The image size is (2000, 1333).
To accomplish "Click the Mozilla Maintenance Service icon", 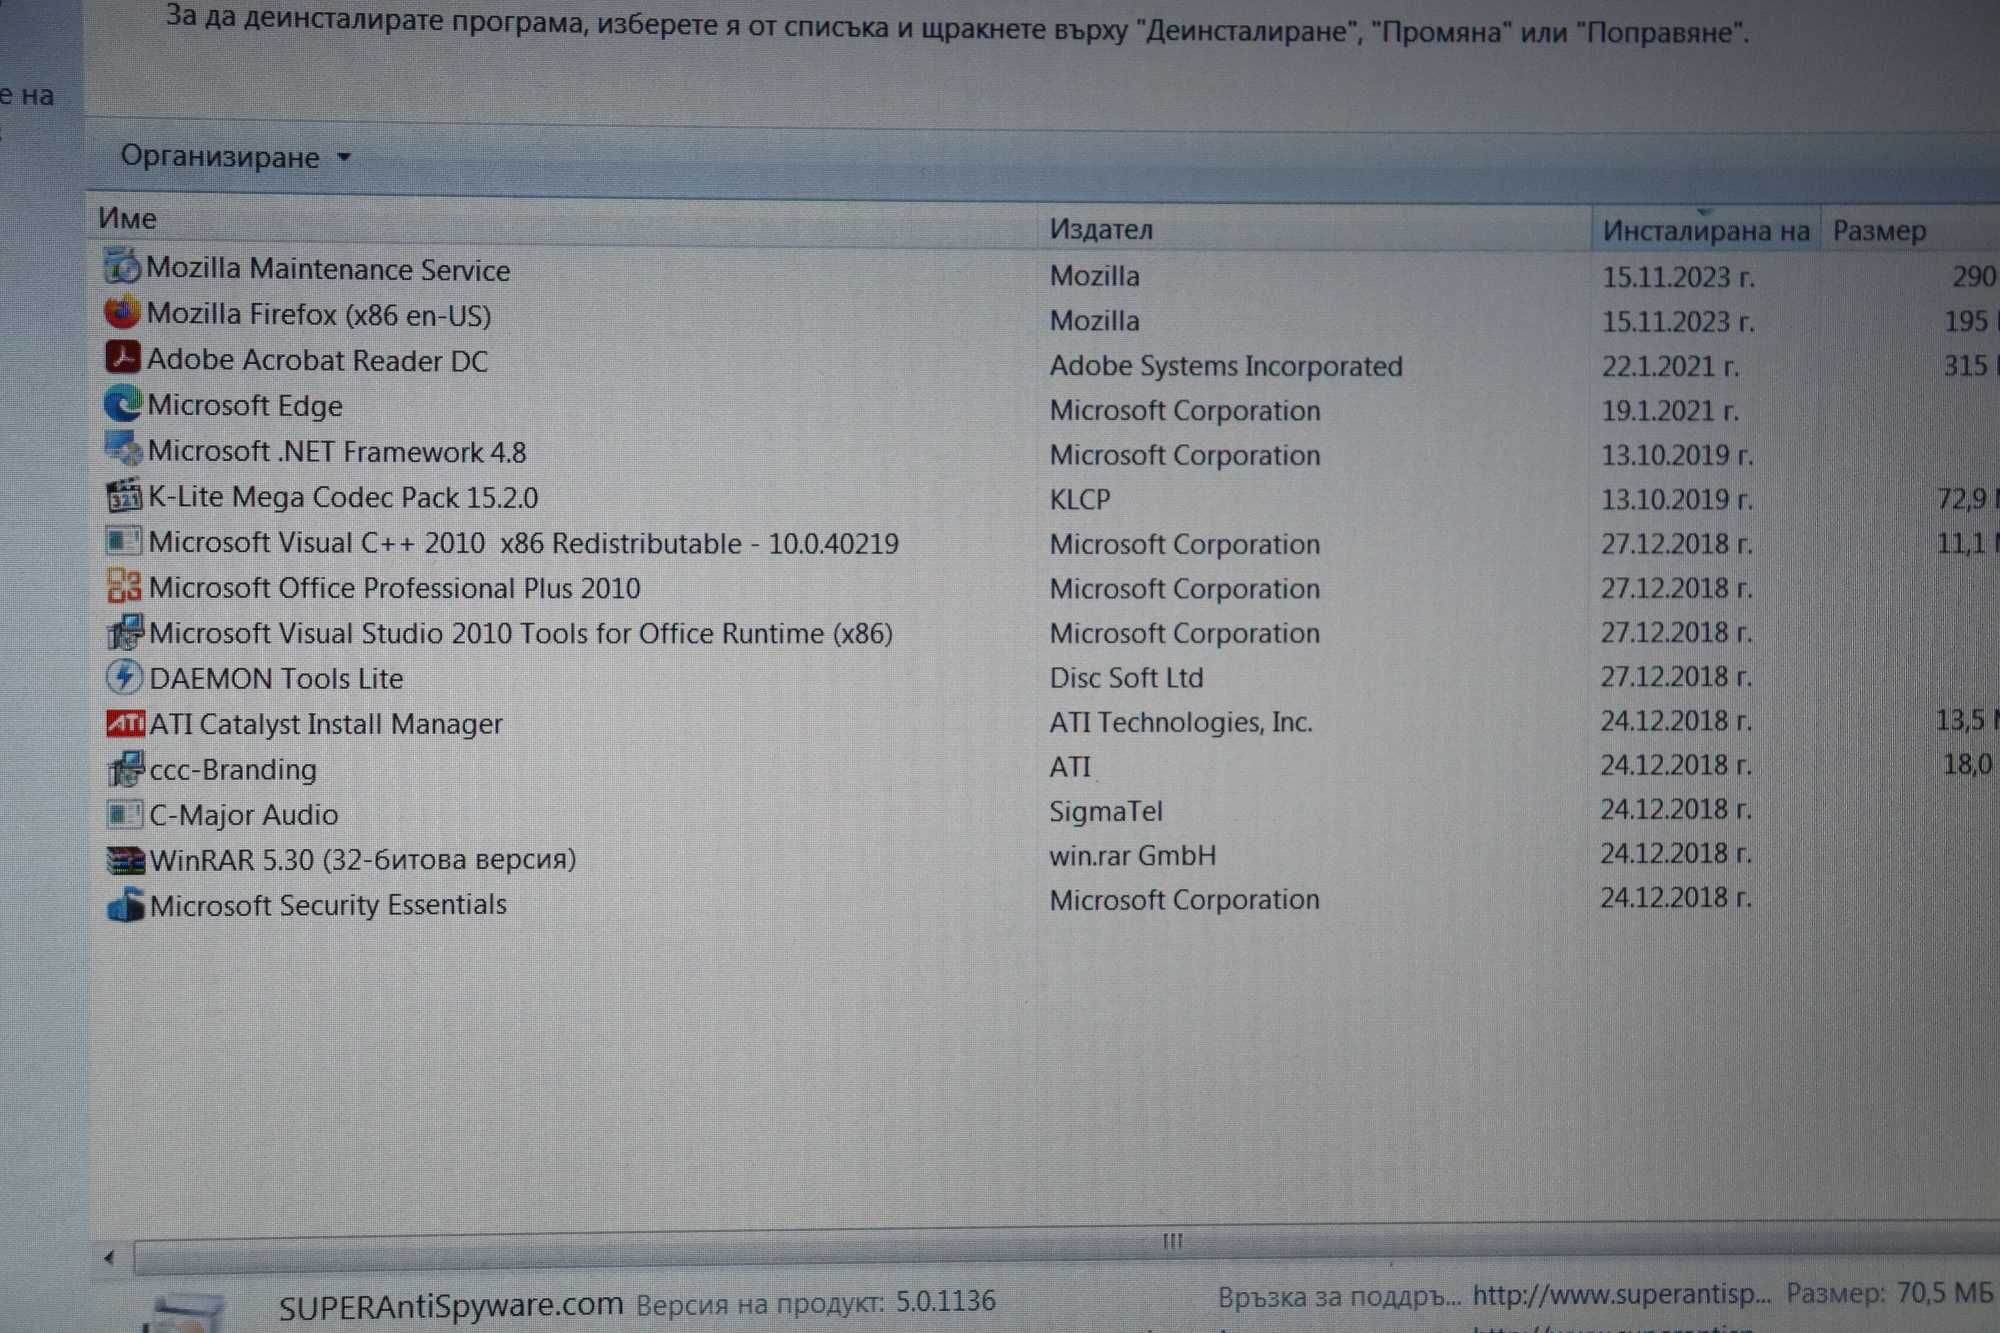I will [x=123, y=267].
